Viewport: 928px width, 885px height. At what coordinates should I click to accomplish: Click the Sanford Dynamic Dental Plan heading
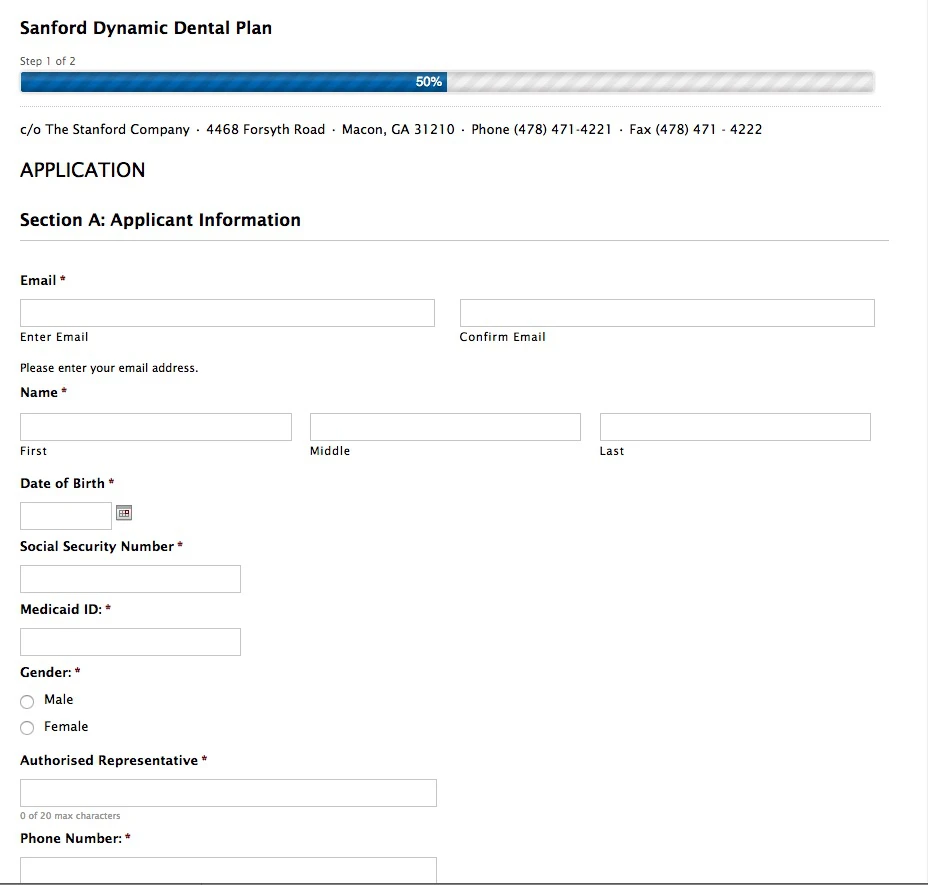[x=146, y=28]
